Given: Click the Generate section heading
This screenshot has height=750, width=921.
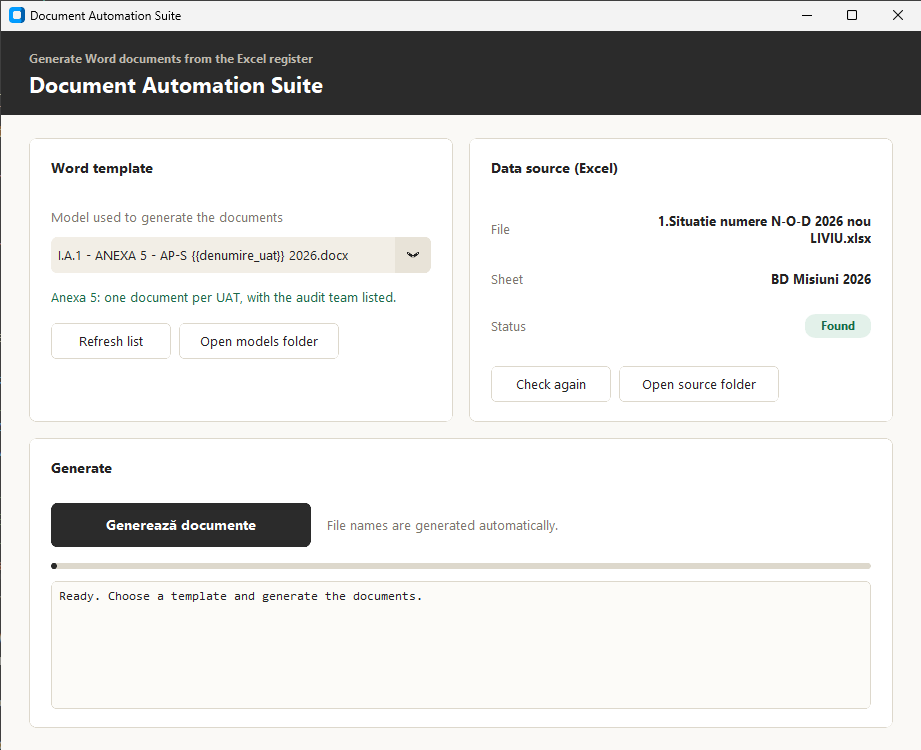Looking at the screenshot, I should tap(82, 469).
